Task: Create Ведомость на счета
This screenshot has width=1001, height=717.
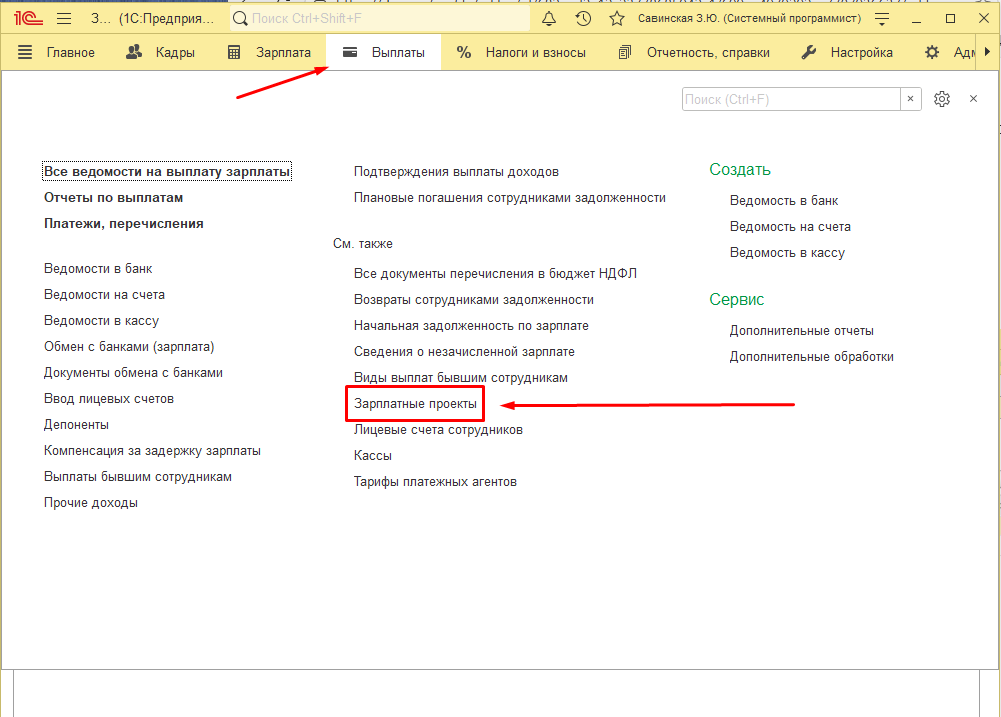Action: pos(790,227)
